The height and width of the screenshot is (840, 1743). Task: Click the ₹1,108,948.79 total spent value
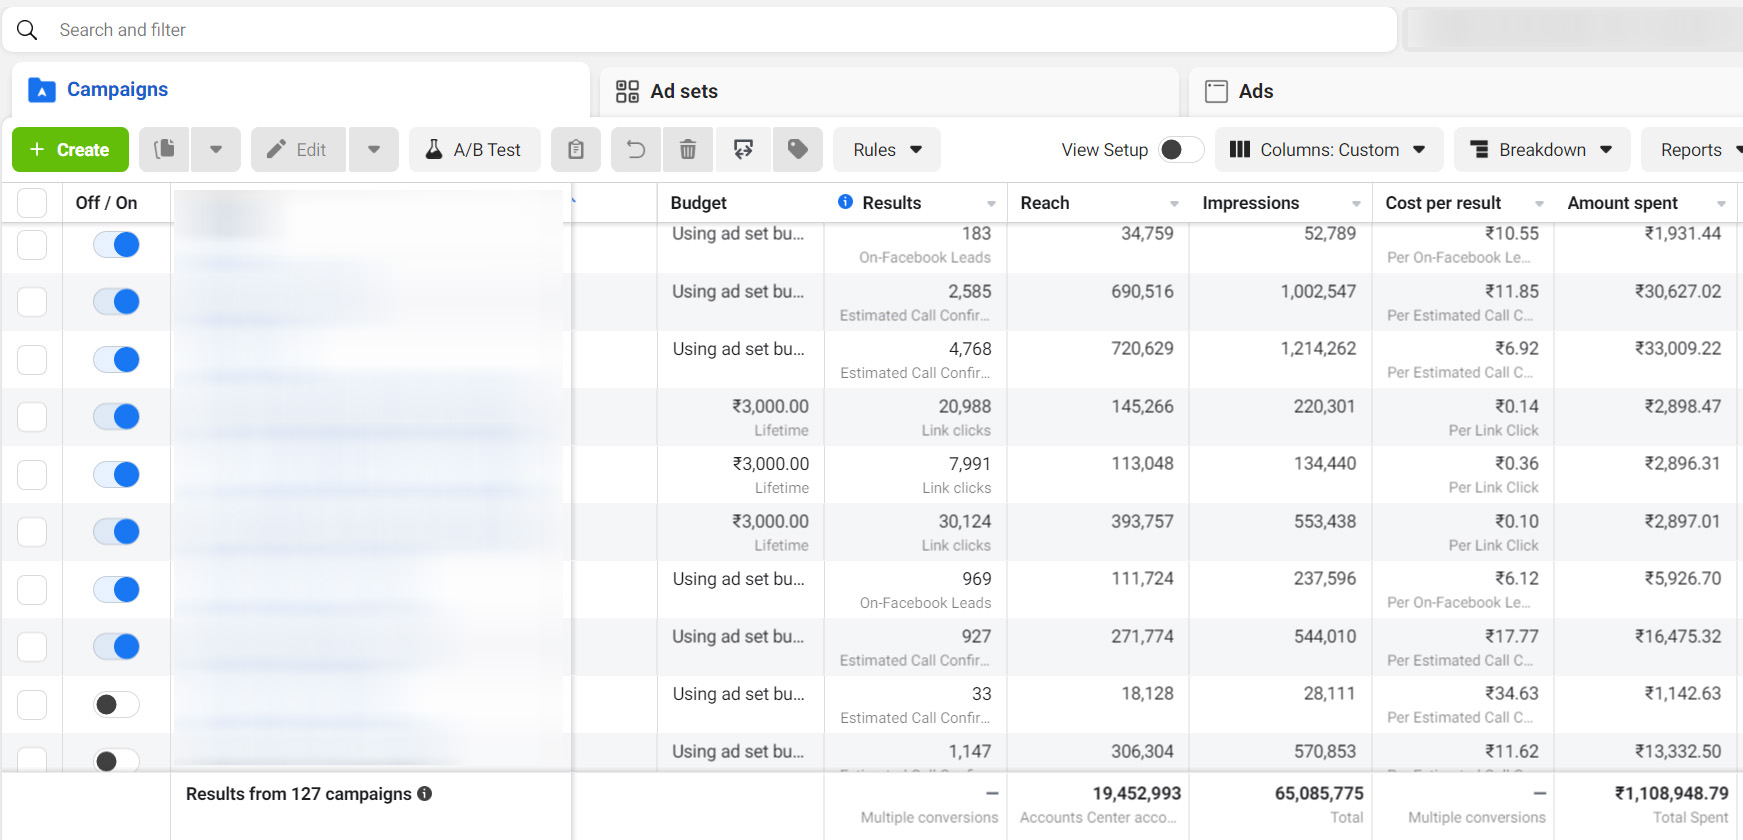[x=1671, y=793]
